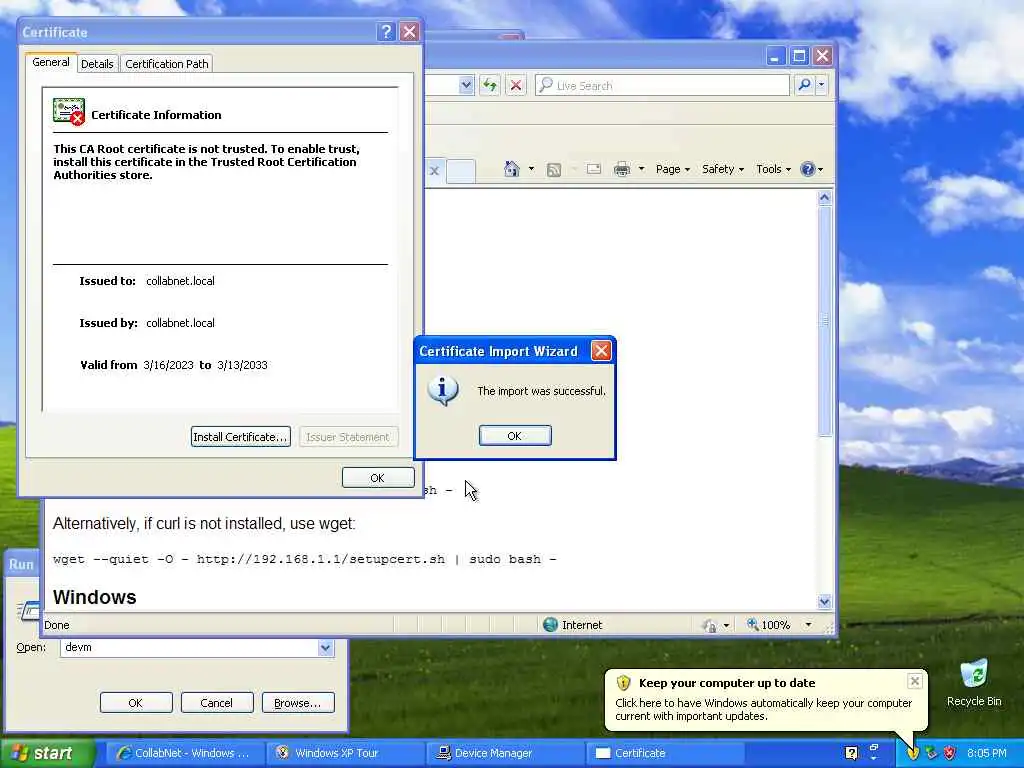Expand the Print options dropdown arrow

pyautogui.click(x=641, y=169)
